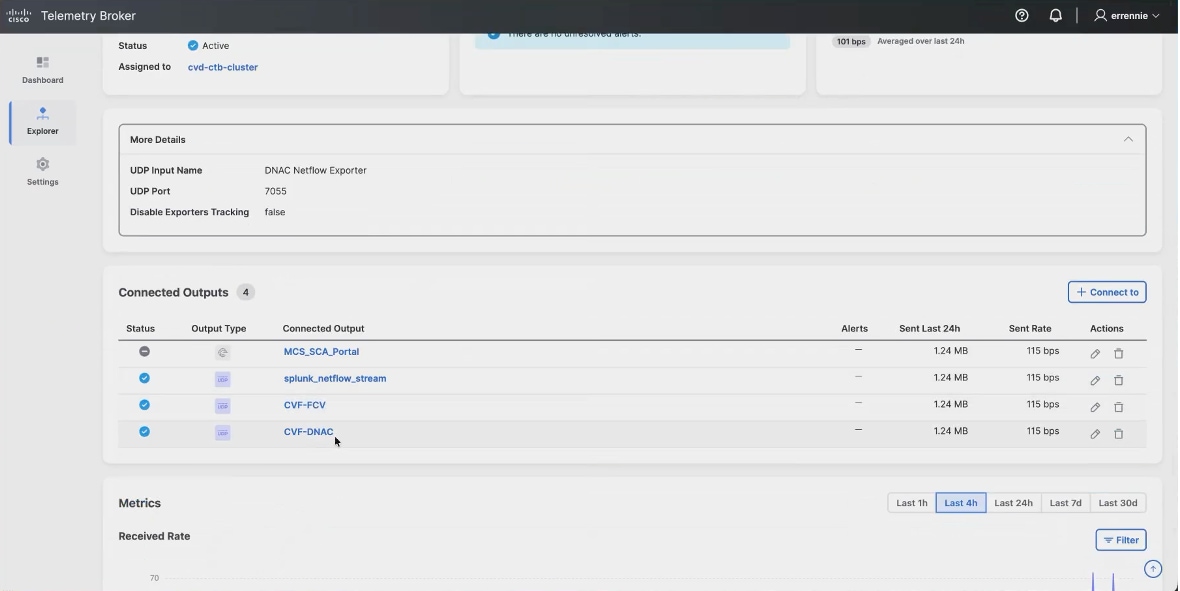Edit the CVF-FCV connection with pencil icon

pos(1095,407)
